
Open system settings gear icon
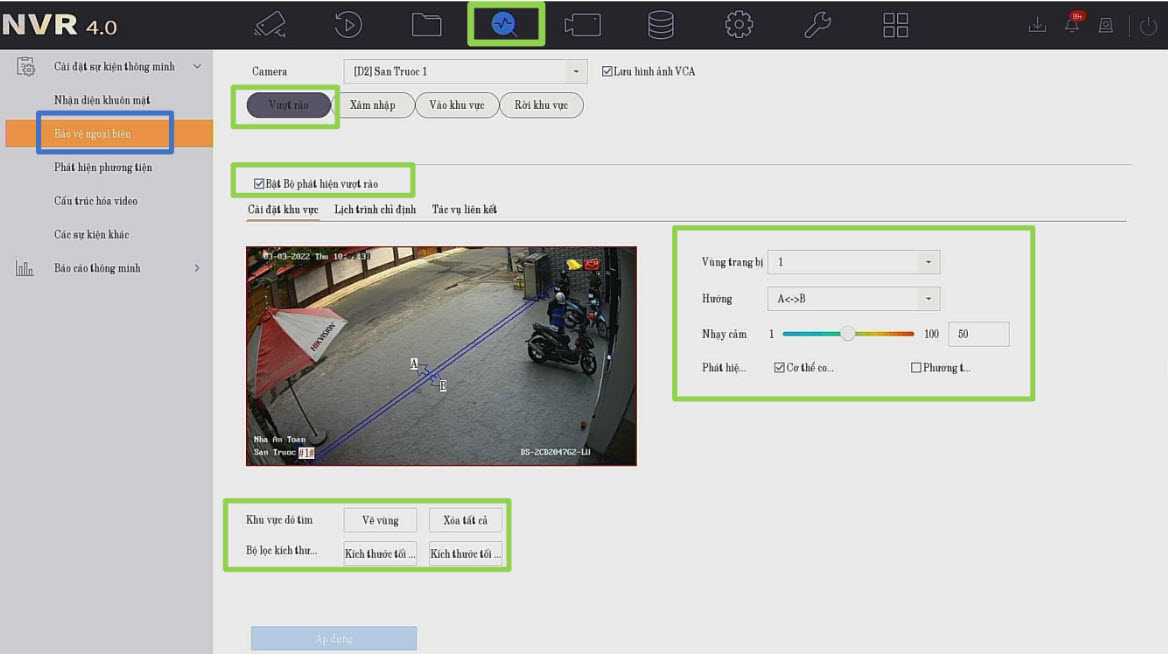[x=739, y=24]
